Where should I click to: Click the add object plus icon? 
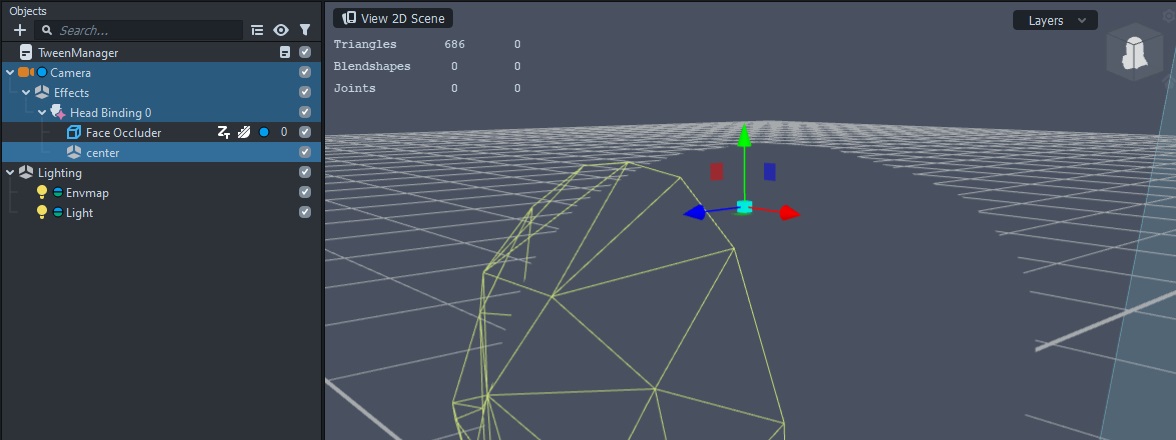tap(20, 30)
